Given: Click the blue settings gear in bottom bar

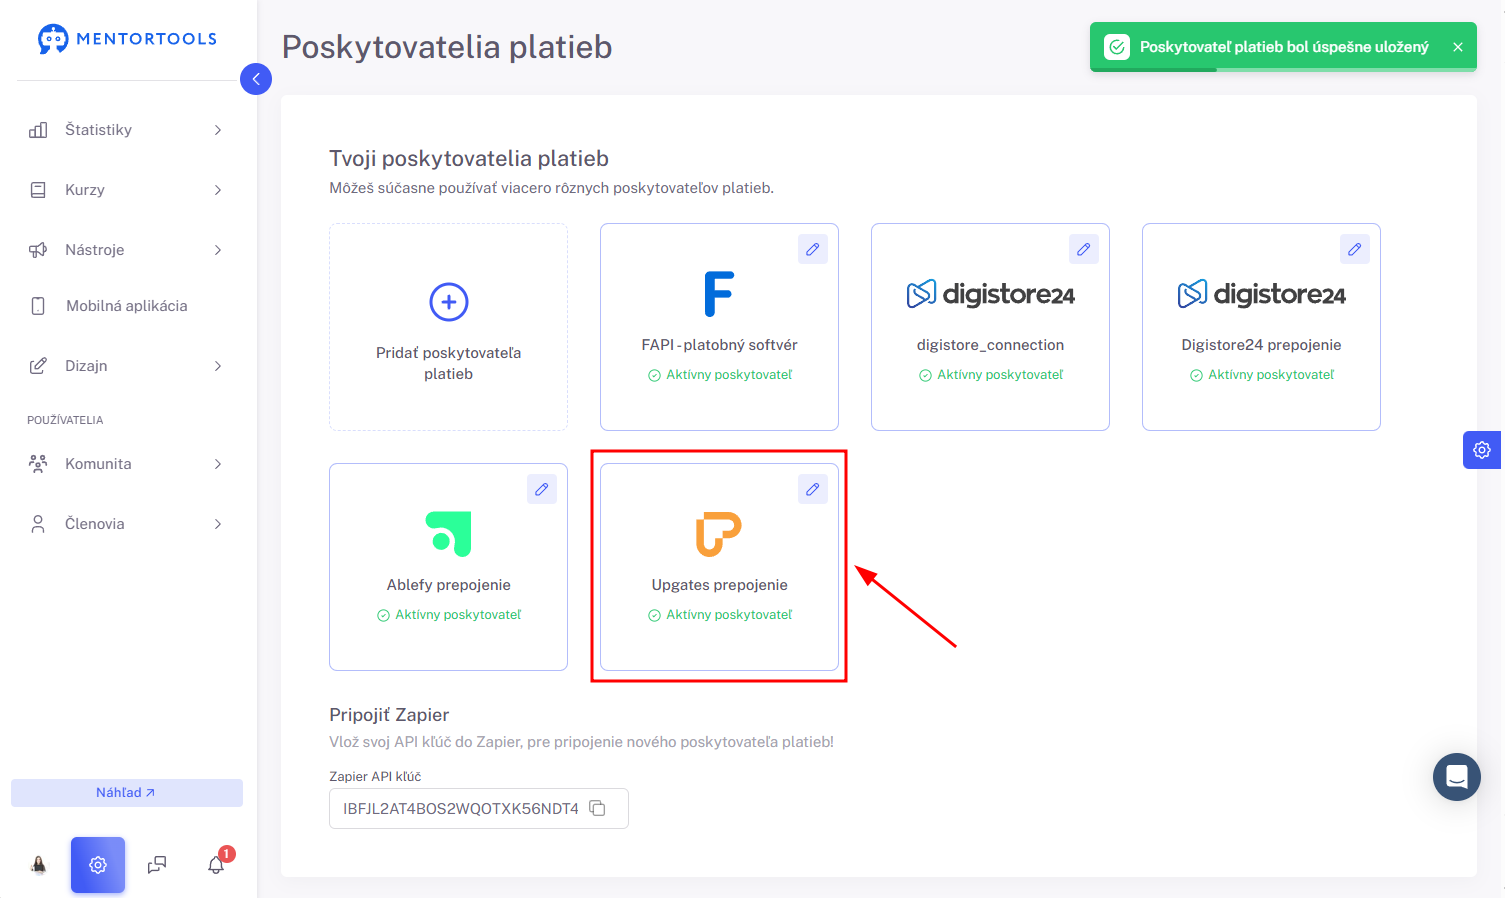Looking at the screenshot, I should tap(98, 865).
